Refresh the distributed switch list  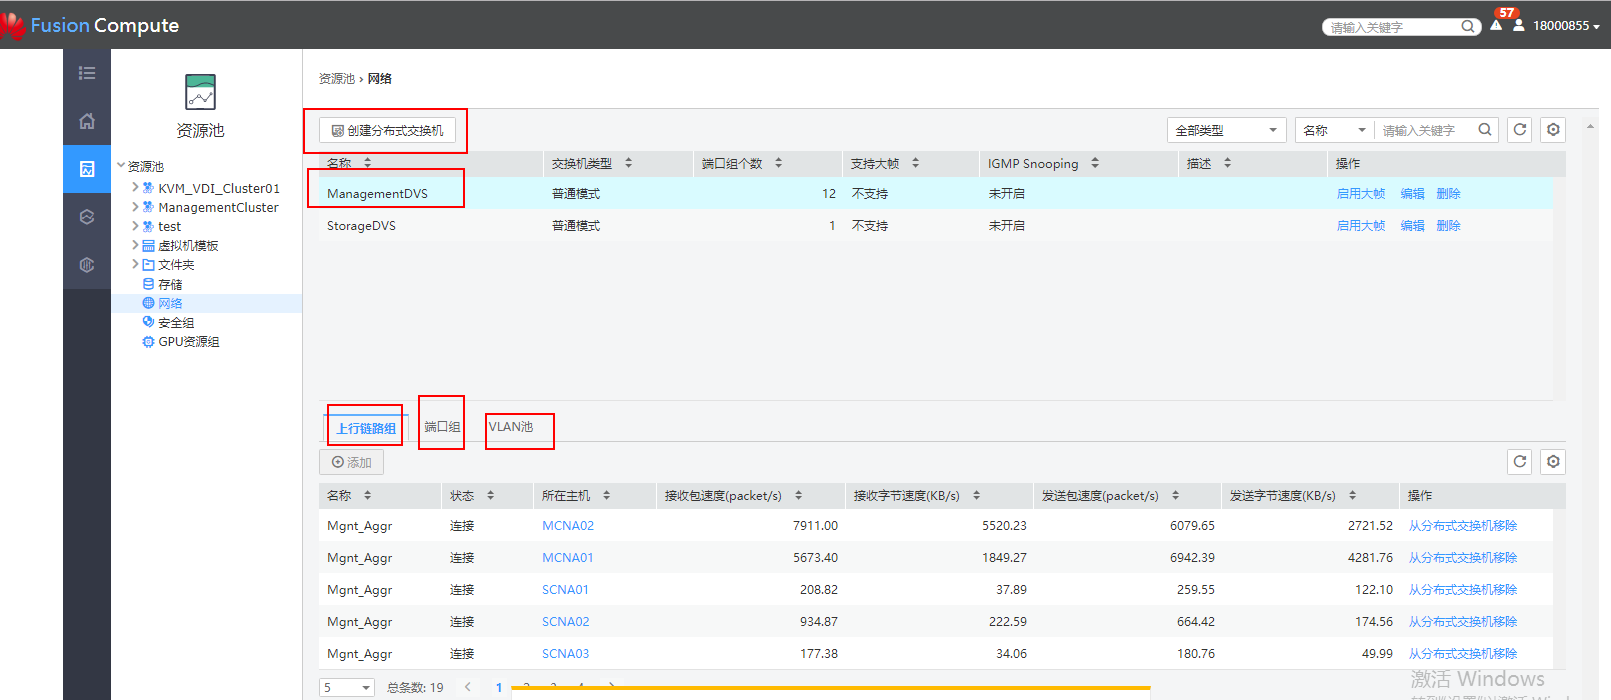coord(1520,130)
